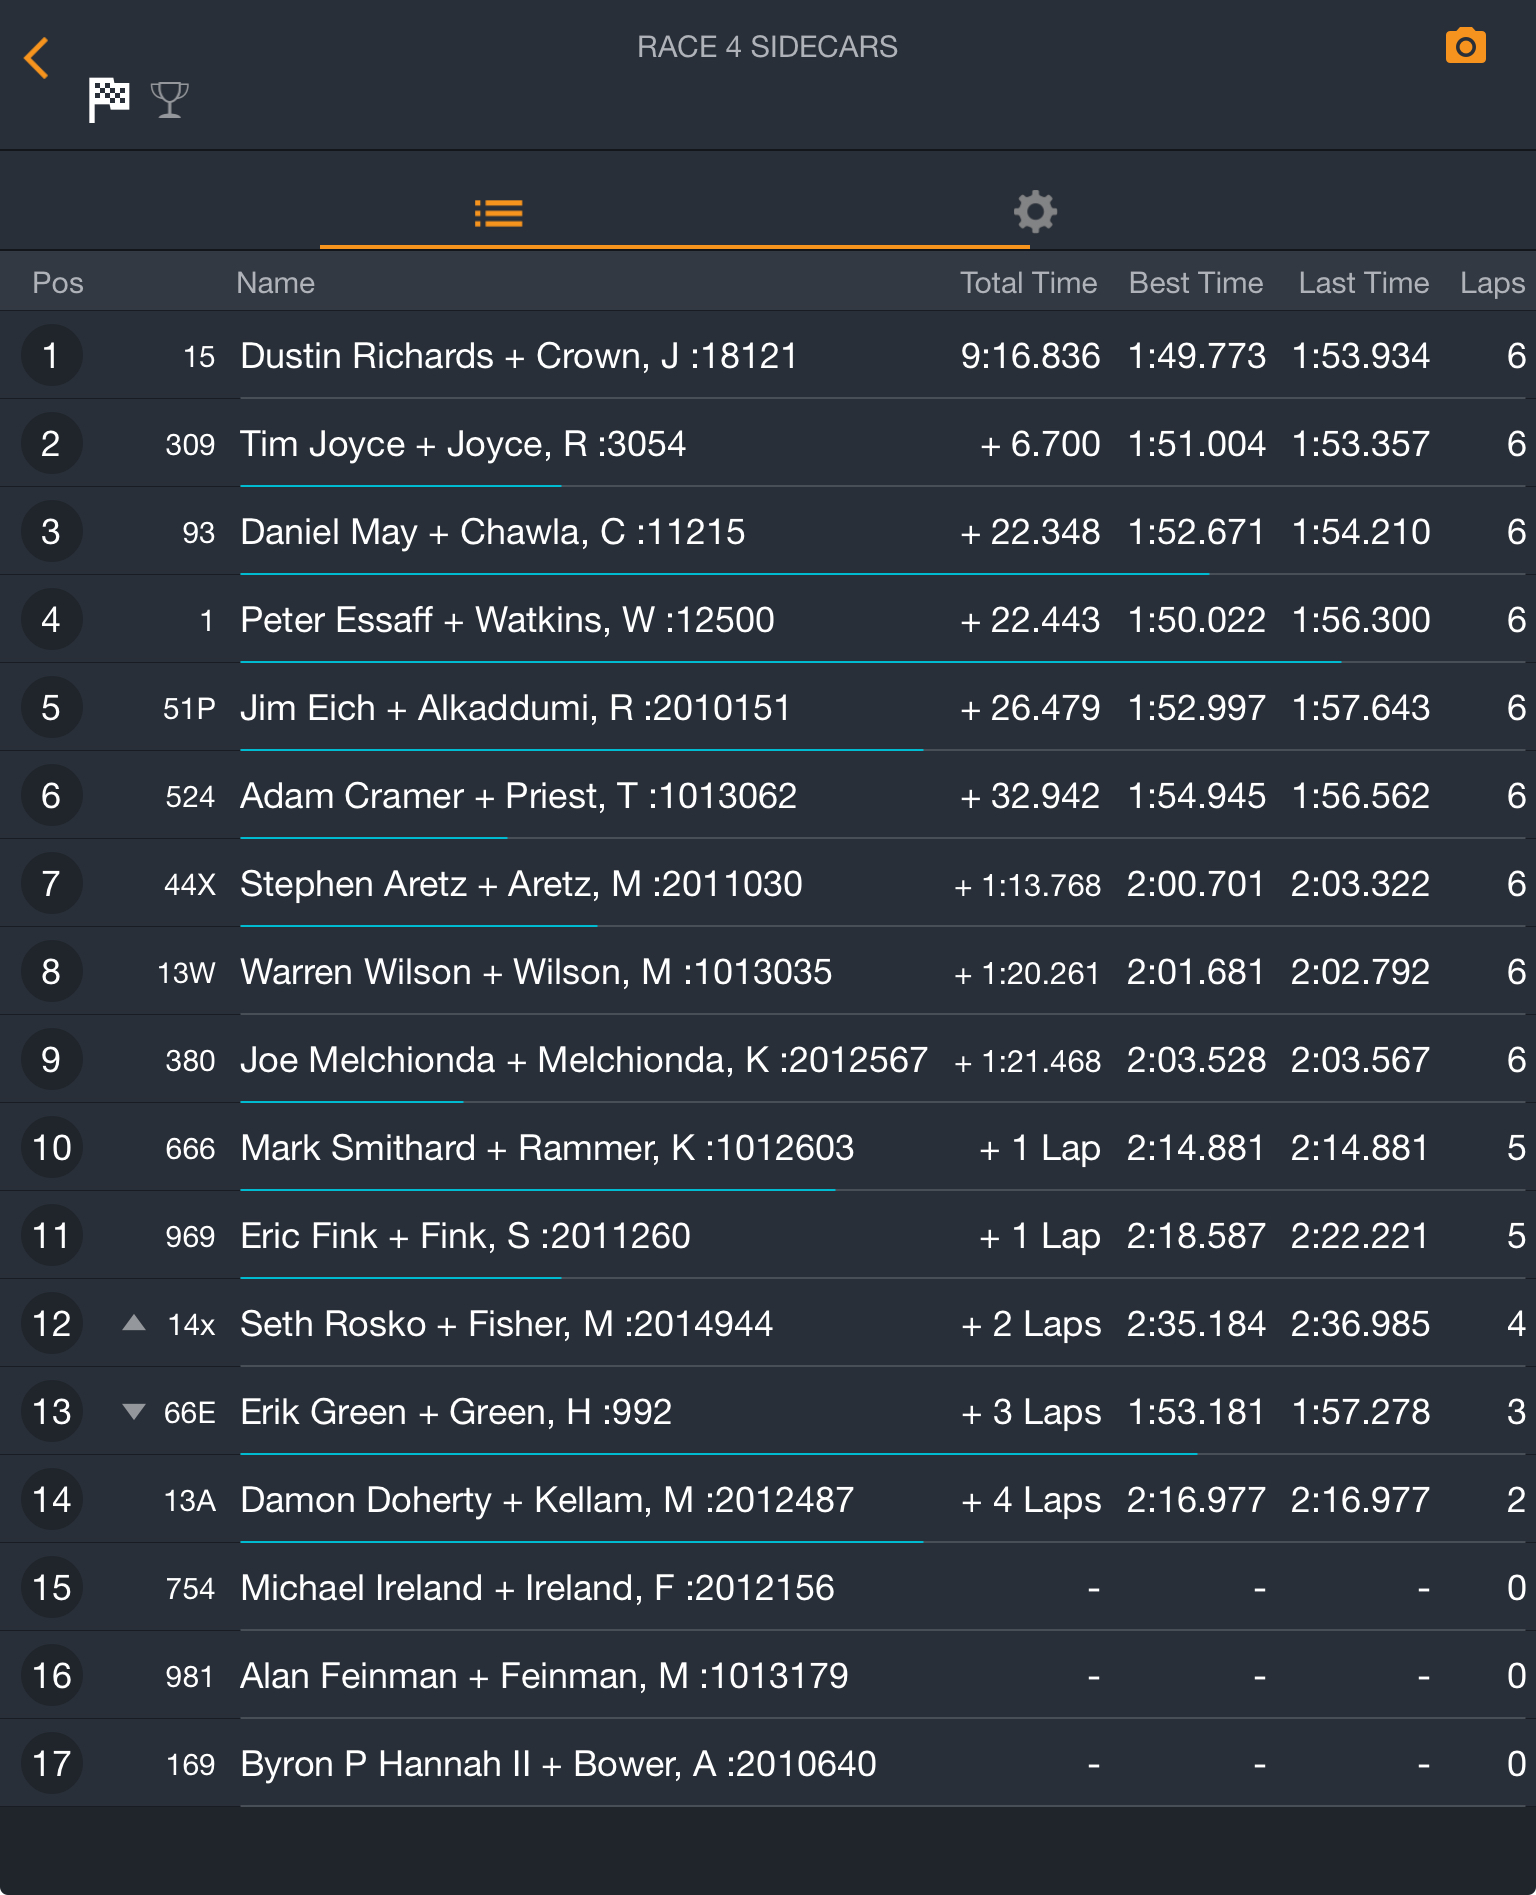This screenshot has height=1895, width=1536.
Task: Select the checkered flag icon
Action: pos(109,99)
